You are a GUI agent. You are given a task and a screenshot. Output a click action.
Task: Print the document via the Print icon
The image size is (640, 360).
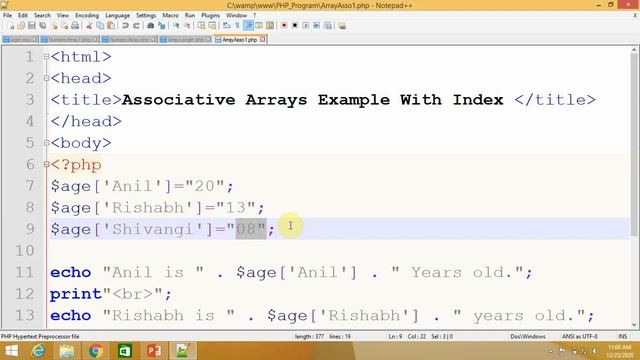[x=75, y=26]
